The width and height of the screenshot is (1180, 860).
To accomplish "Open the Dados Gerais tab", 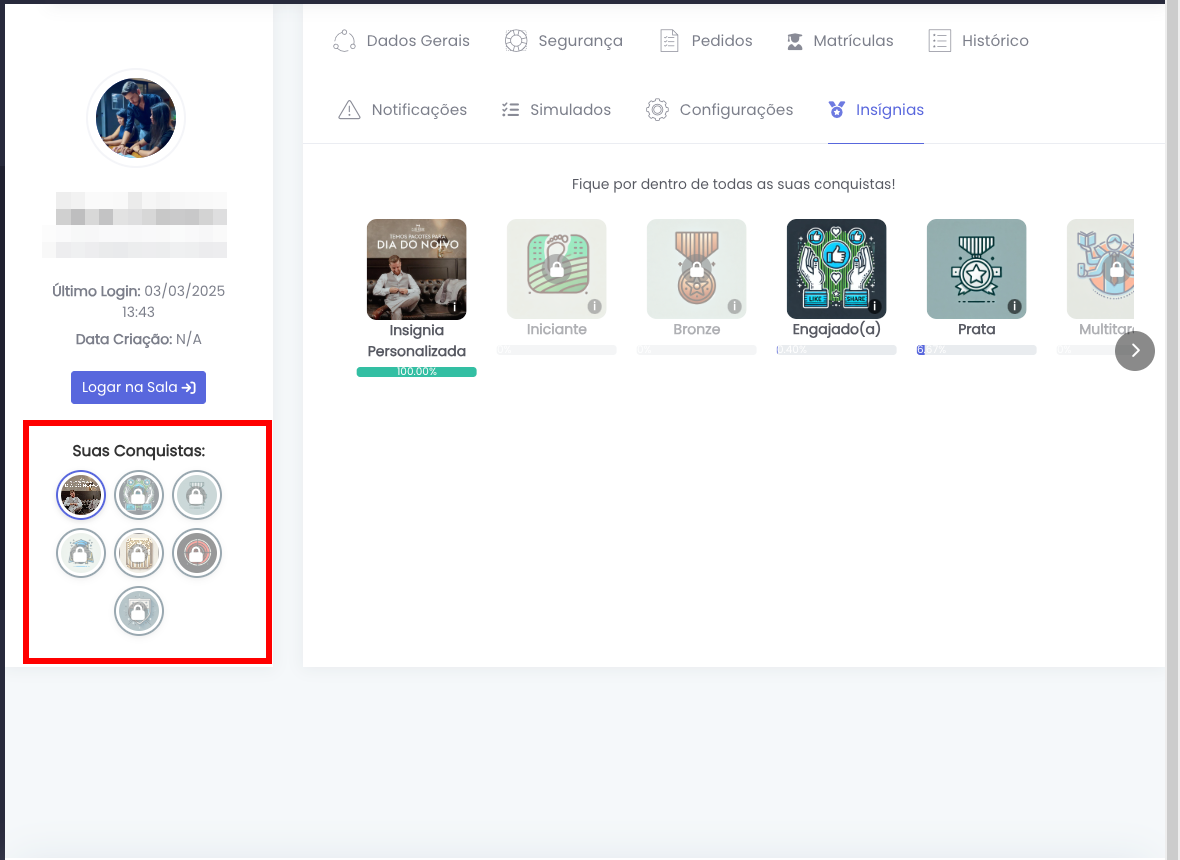I will (x=401, y=41).
